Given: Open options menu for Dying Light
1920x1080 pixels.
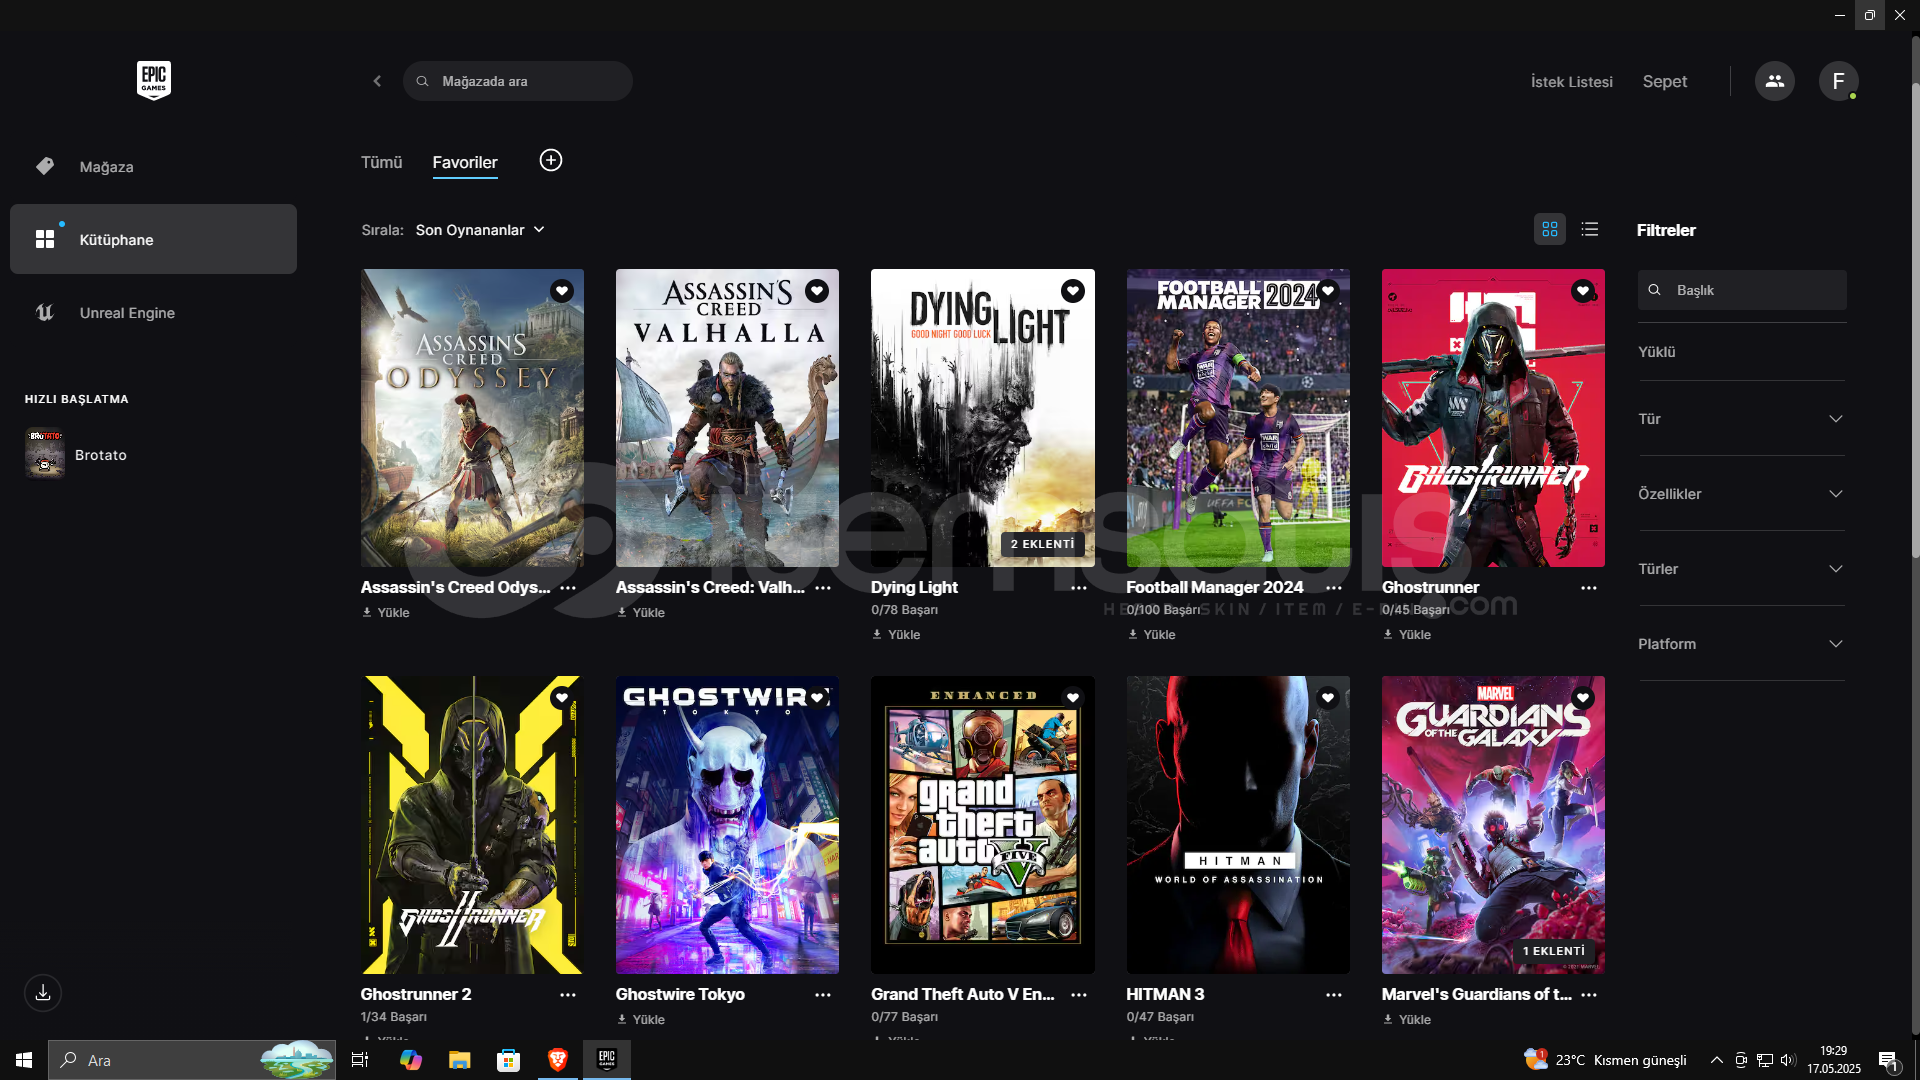Looking at the screenshot, I should (x=1079, y=588).
